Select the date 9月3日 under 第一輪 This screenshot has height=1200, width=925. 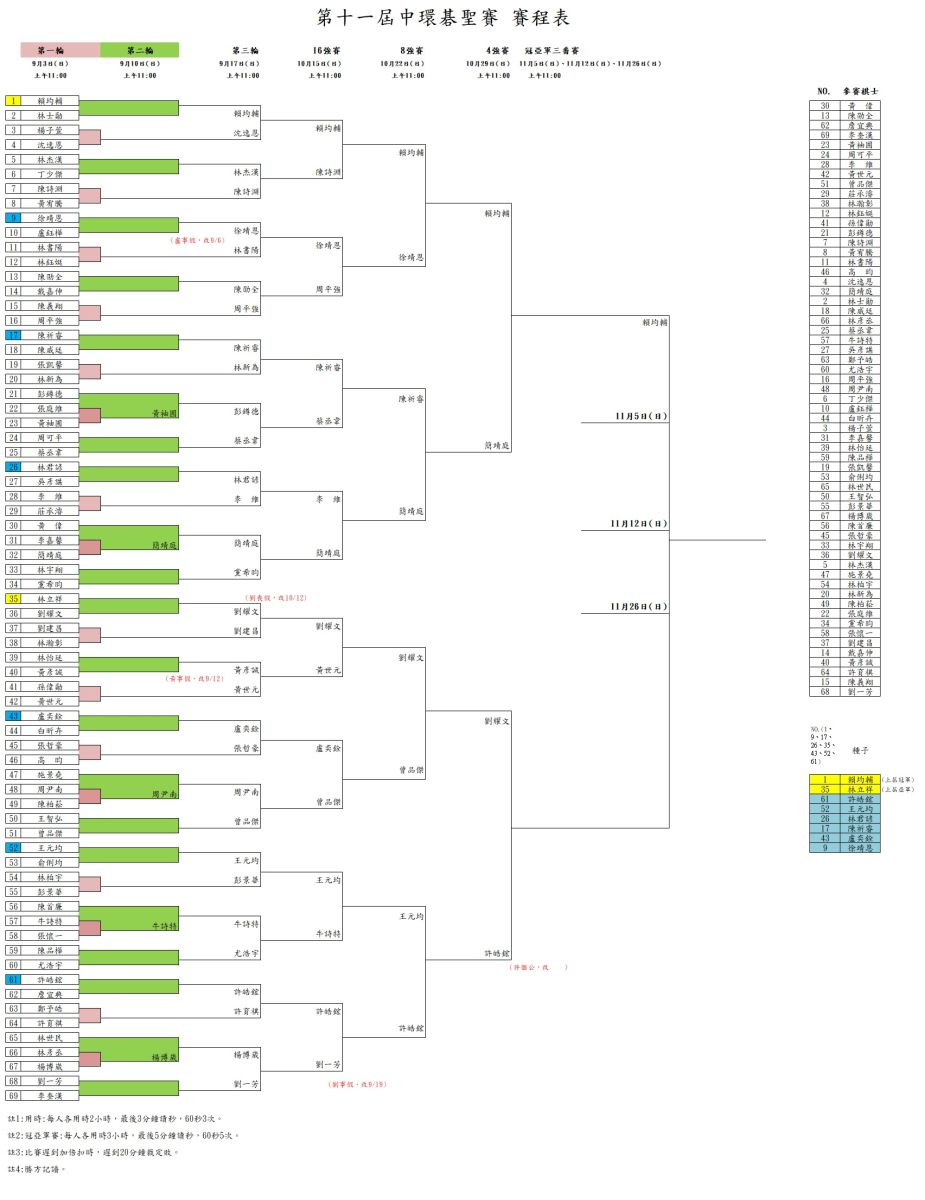coord(49,63)
